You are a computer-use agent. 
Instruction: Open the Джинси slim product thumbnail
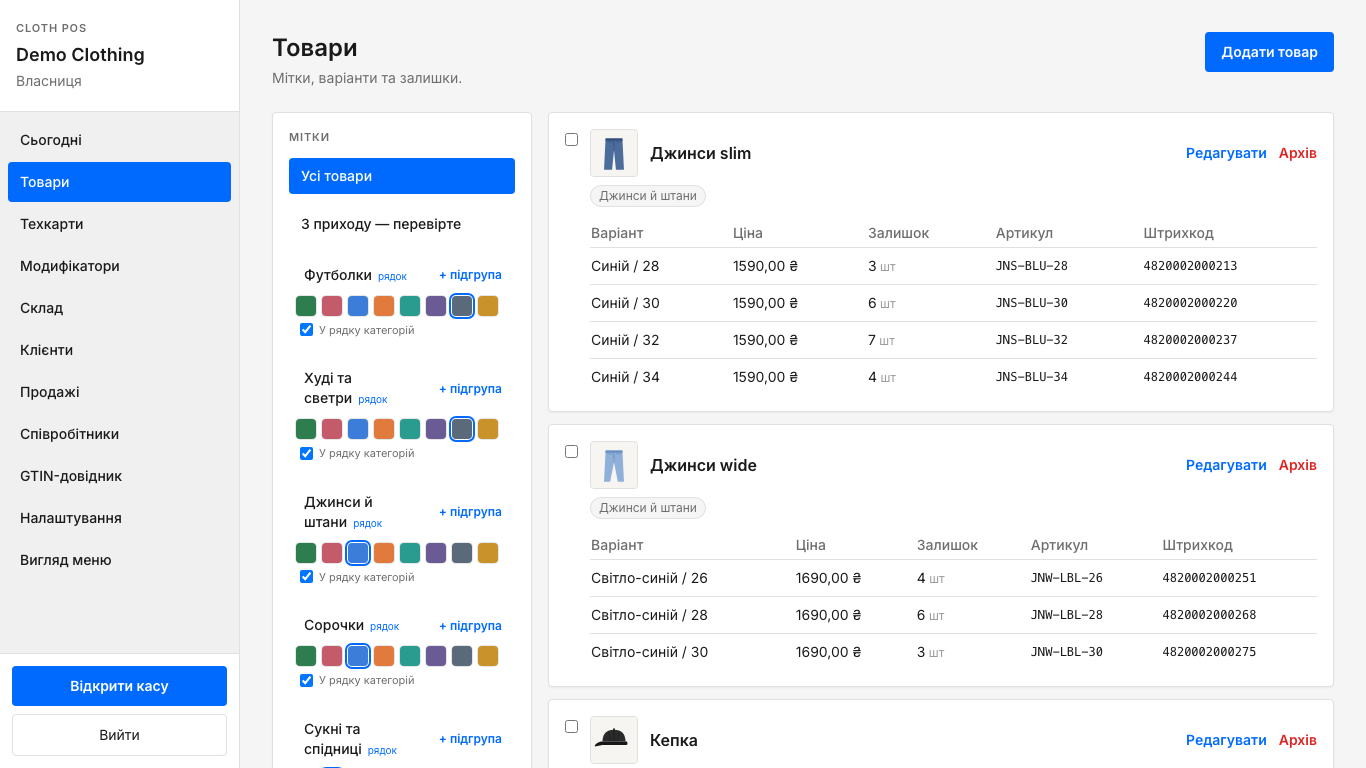click(614, 153)
